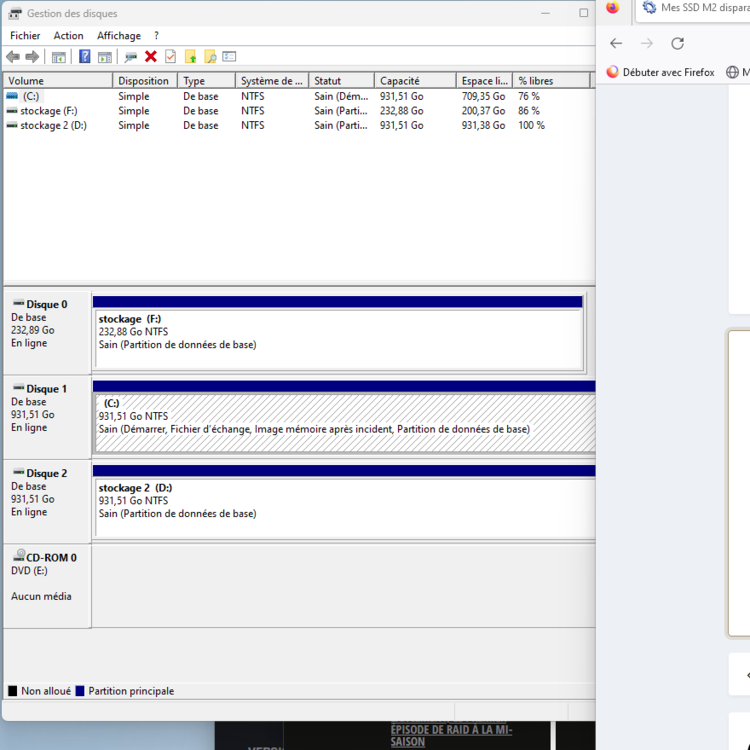The image size is (750, 750).
Task: Reload the page in Firefox
Action: click(677, 43)
